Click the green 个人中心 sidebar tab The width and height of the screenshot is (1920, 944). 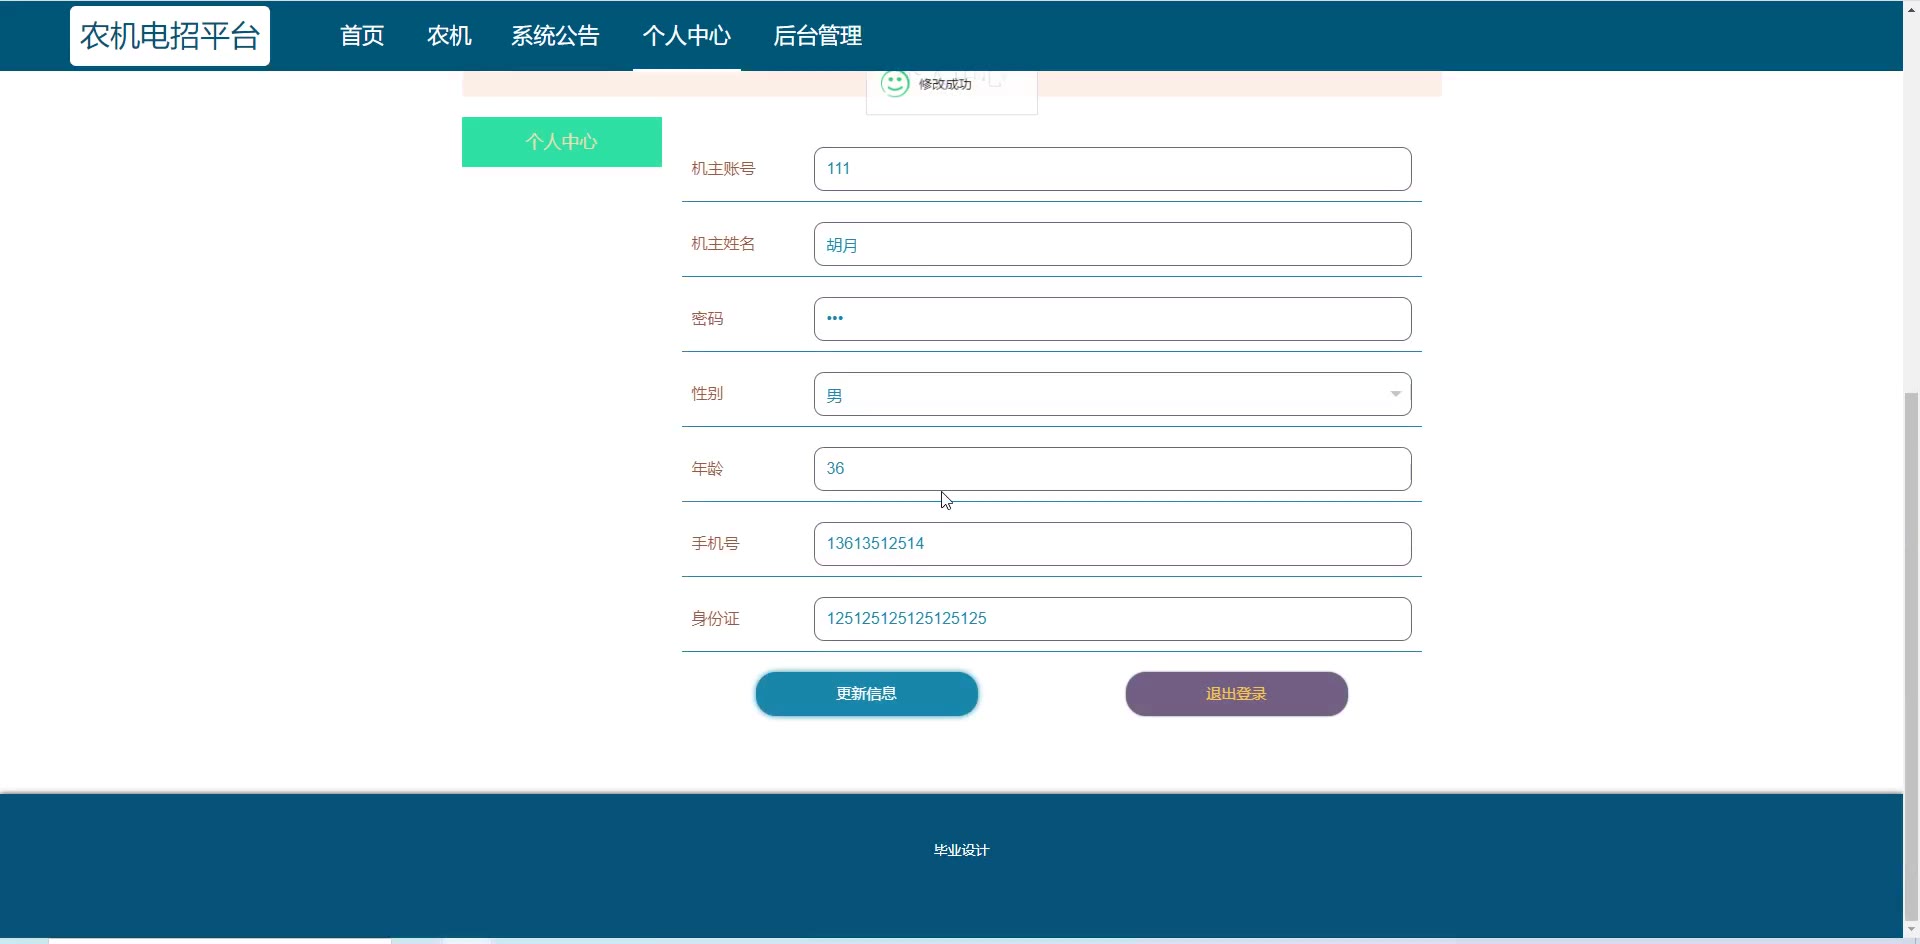(x=562, y=142)
